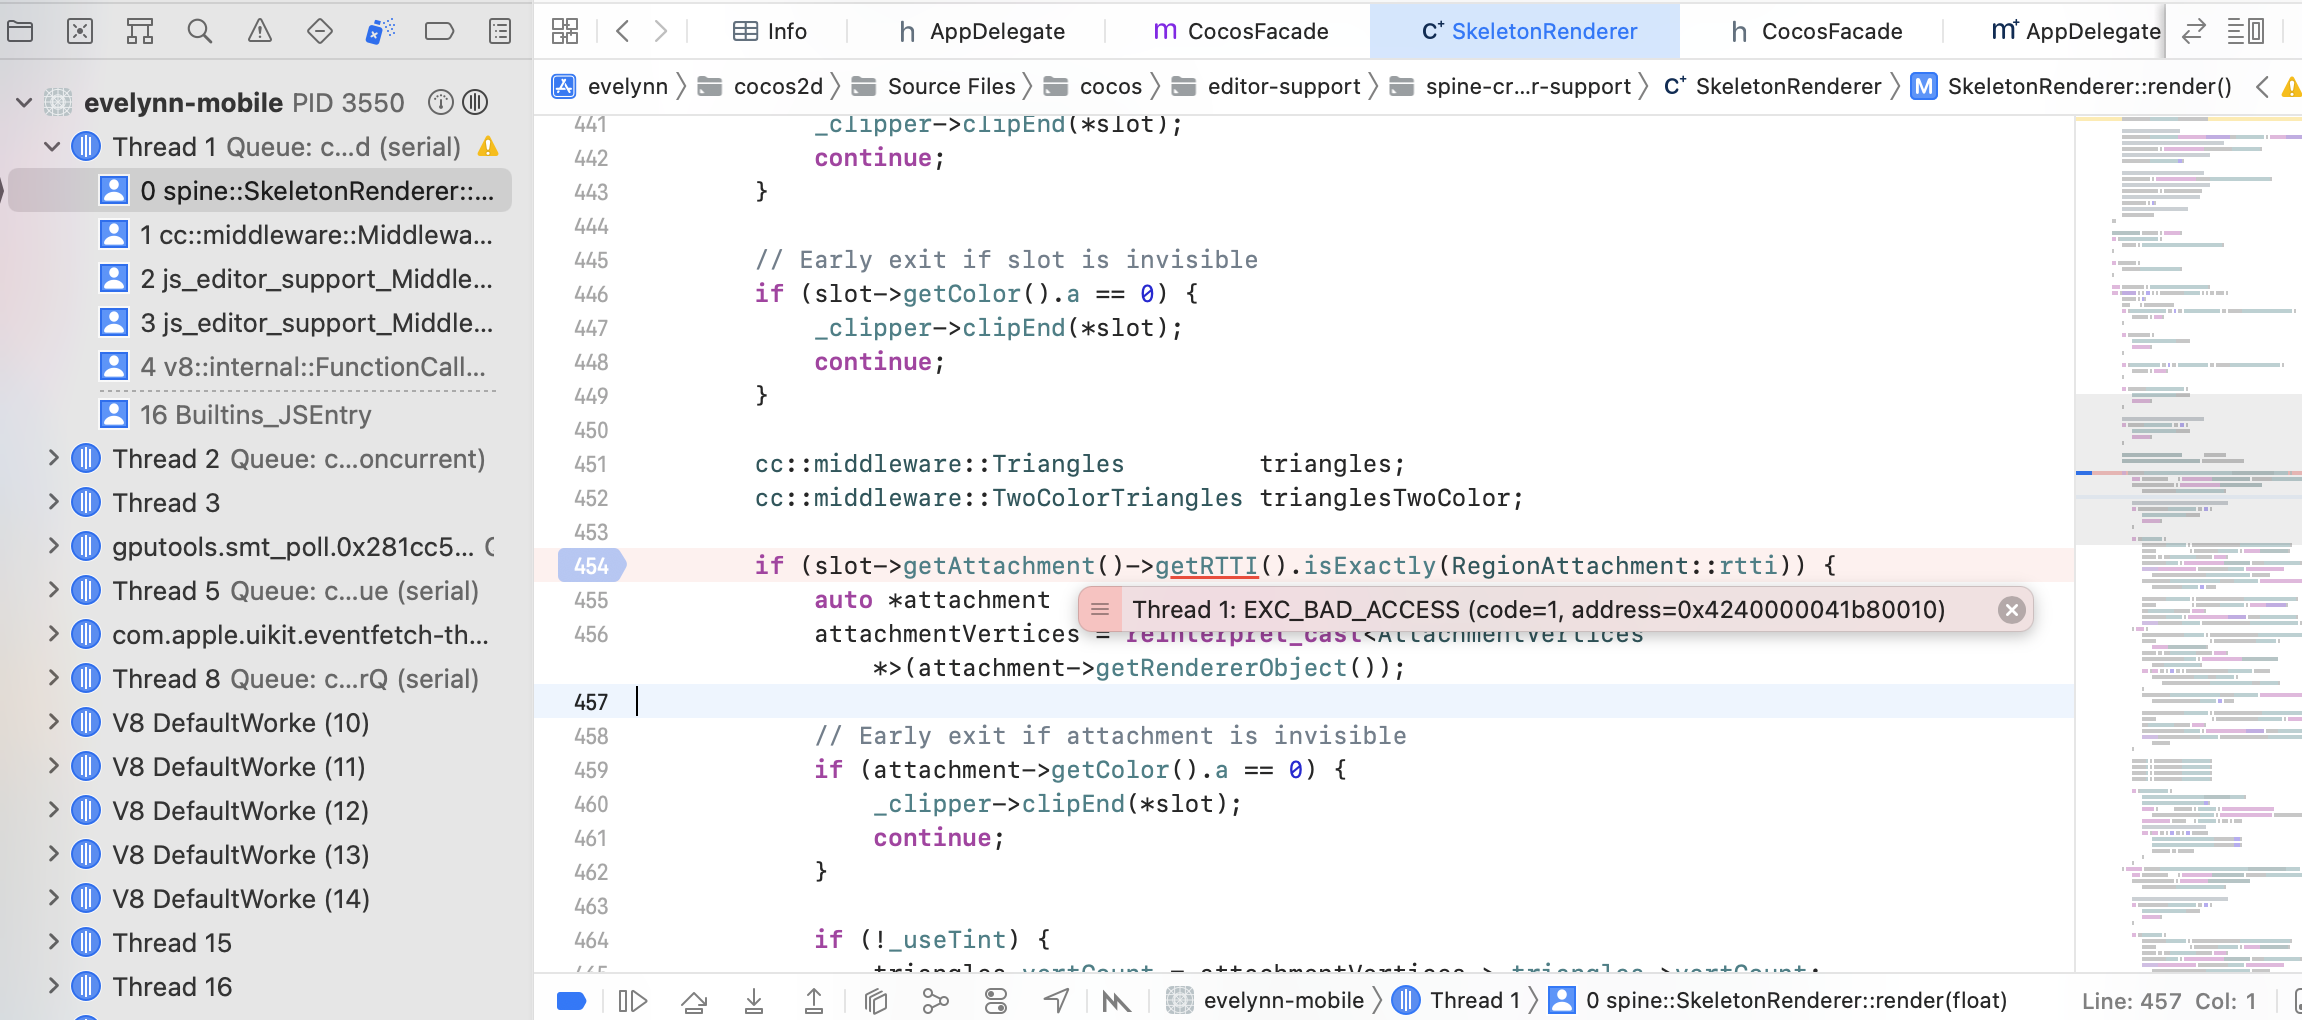Open the Report navigator
Screen dimensions: 2302x1020
pyautogui.click(x=500, y=31)
